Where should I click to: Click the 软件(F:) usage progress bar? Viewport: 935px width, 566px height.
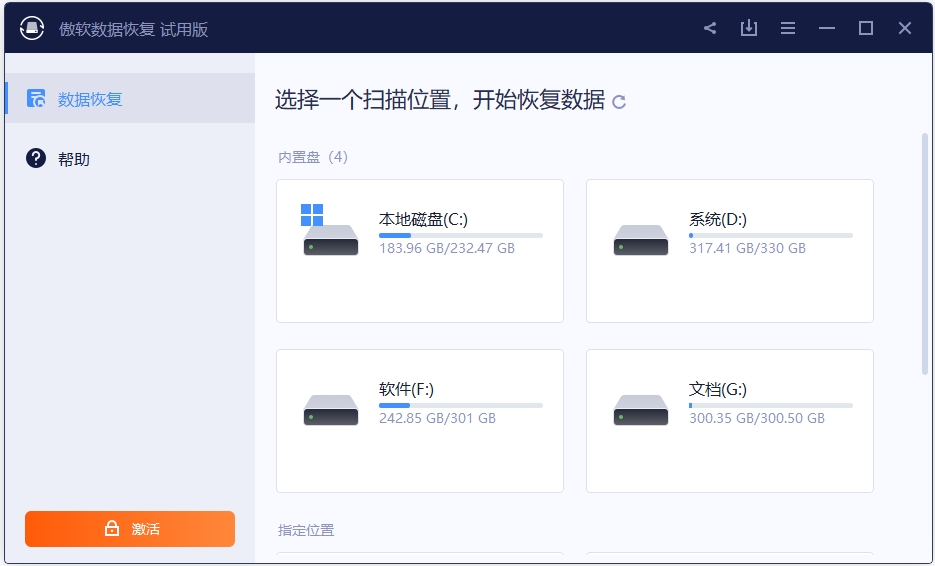tap(460, 405)
